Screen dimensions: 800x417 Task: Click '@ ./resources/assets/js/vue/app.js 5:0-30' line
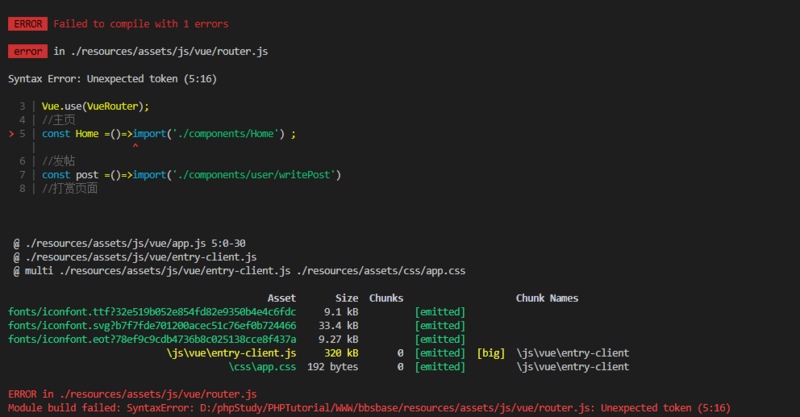click(x=129, y=243)
